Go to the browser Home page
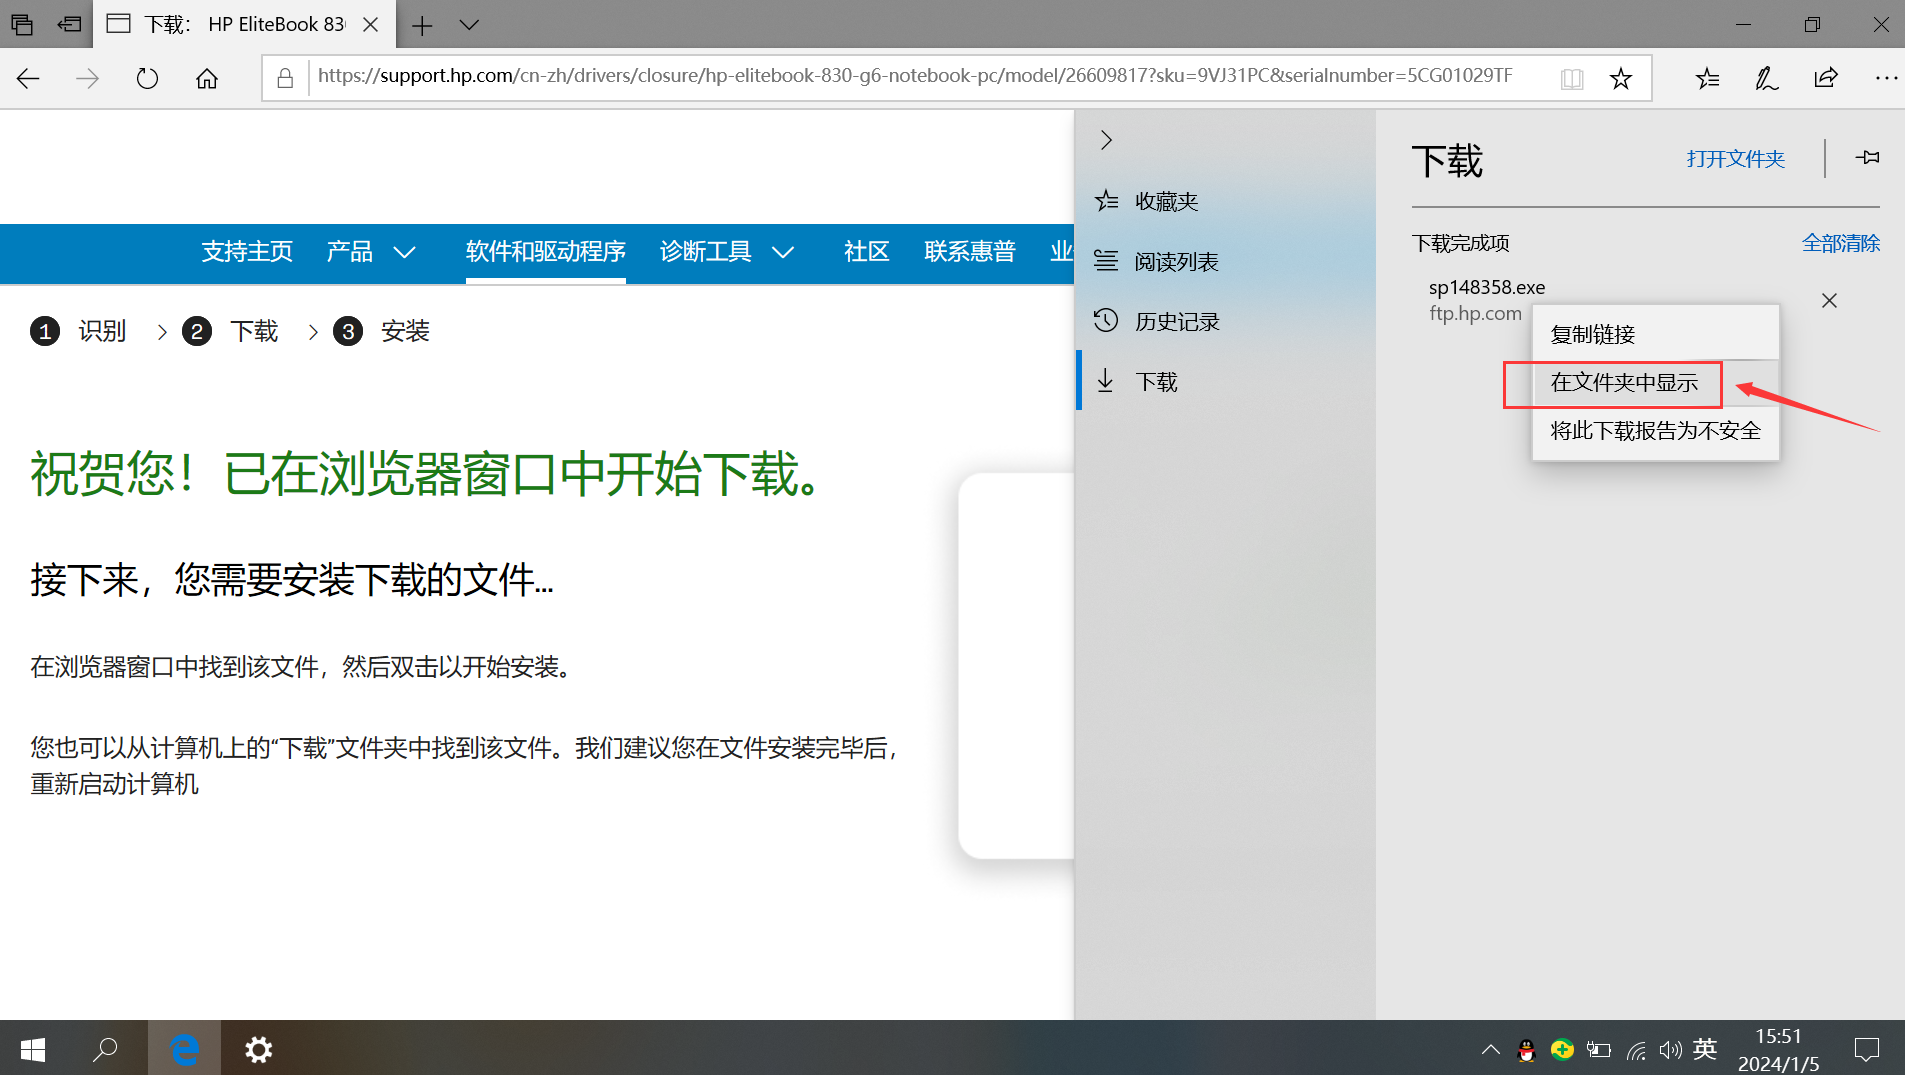The height and width of the screenshot is (1075, 1905). pyautogui.click(x=207, y=78)
